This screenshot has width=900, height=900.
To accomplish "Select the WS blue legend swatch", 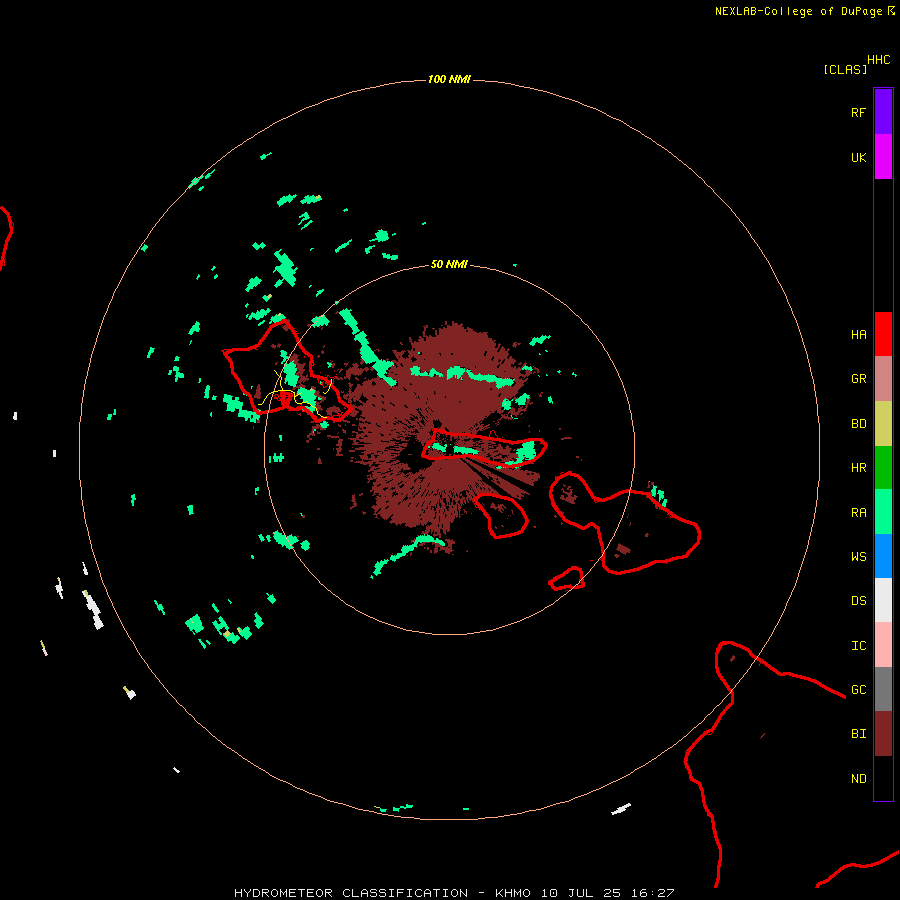I will click(883, 556).
